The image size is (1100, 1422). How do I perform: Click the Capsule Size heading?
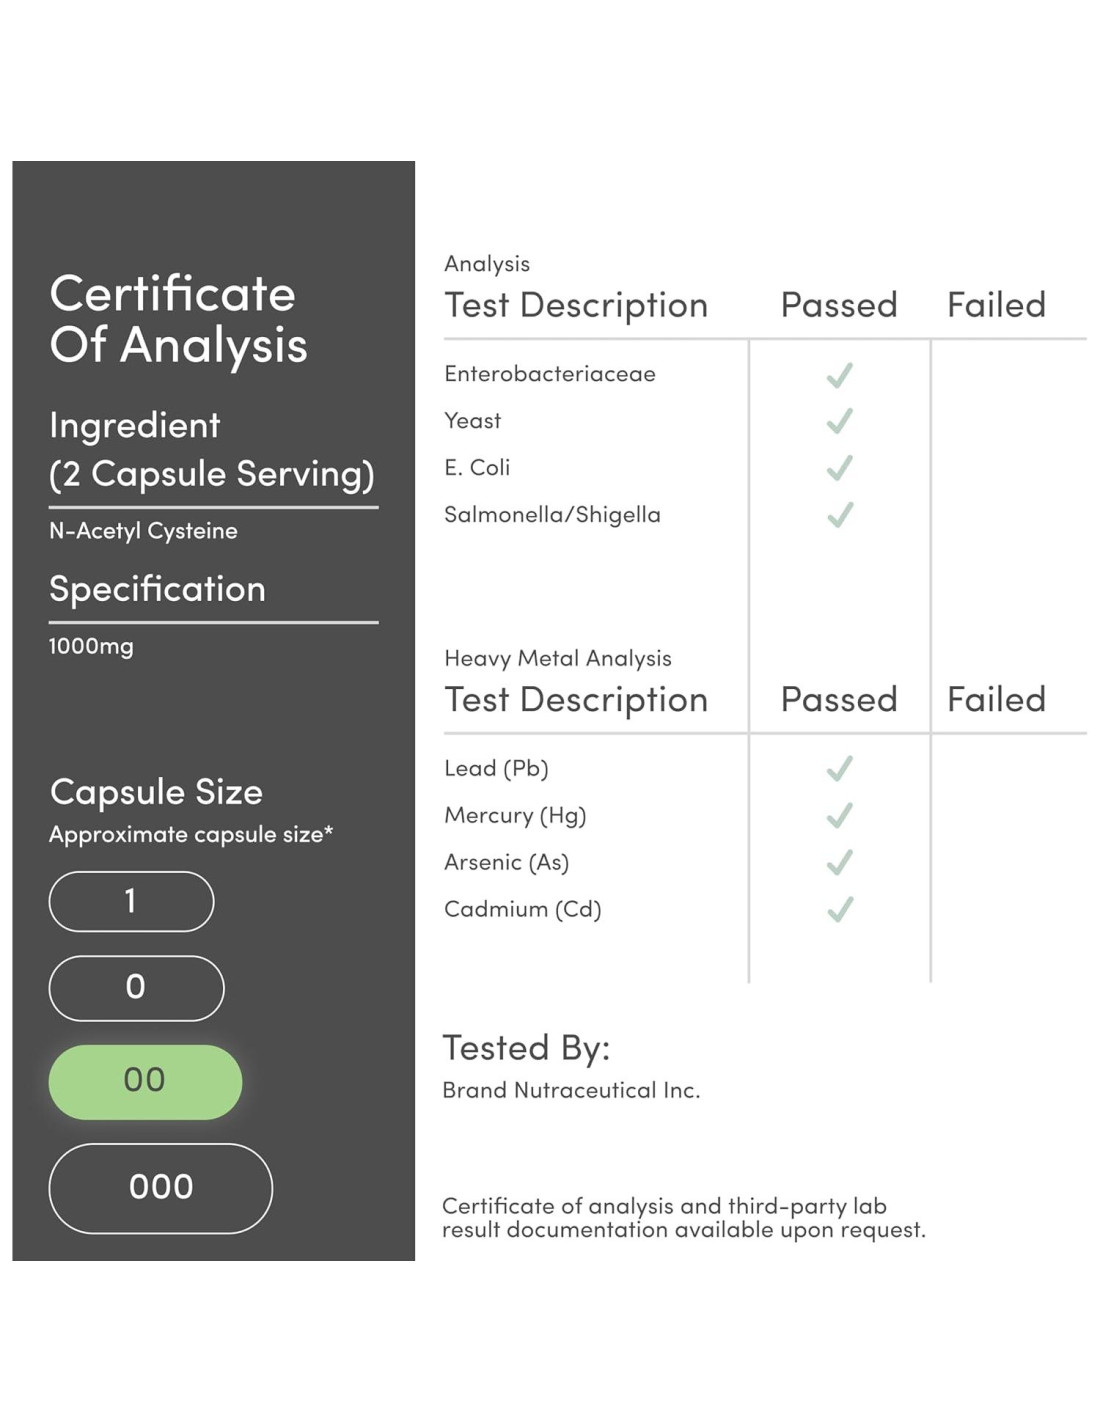click(x=156, y=792)
